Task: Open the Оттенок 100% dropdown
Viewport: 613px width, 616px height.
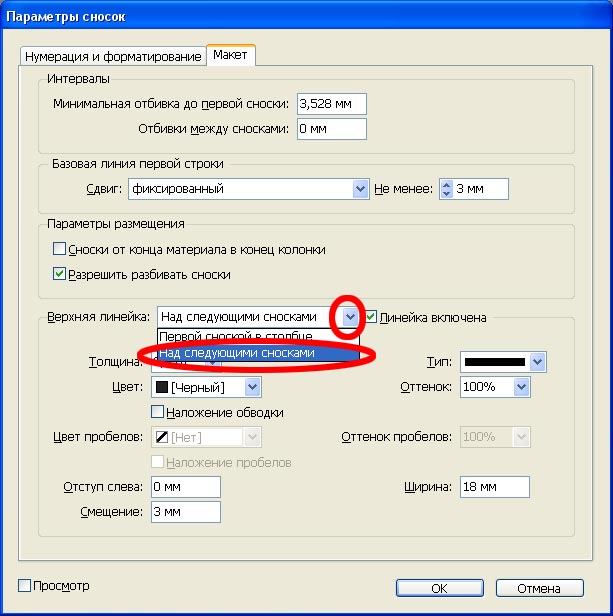Action: point(521,387)
